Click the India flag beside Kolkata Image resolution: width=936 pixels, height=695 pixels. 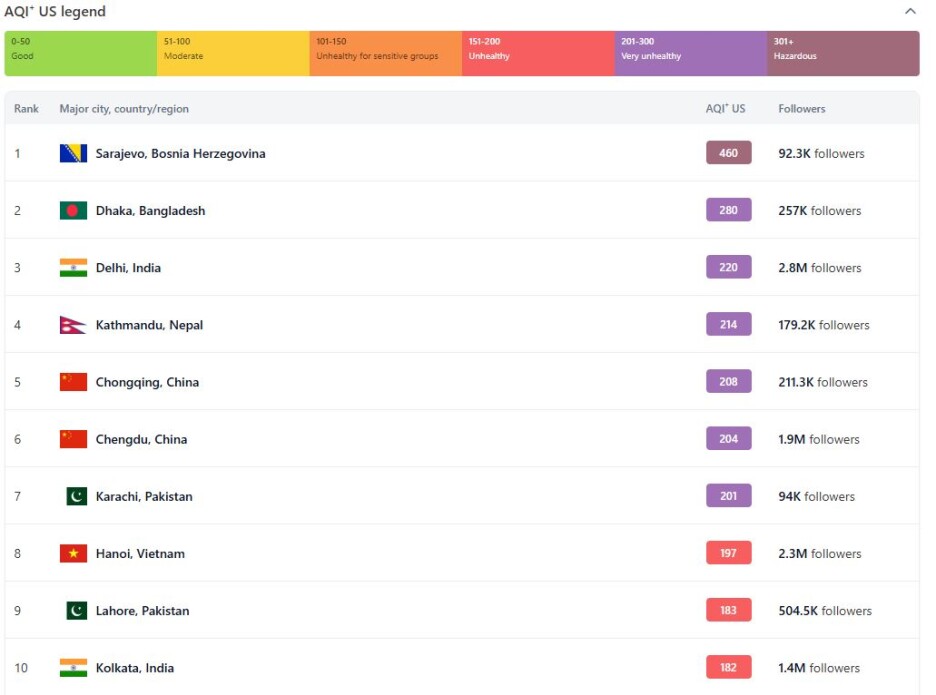point(73,668)
